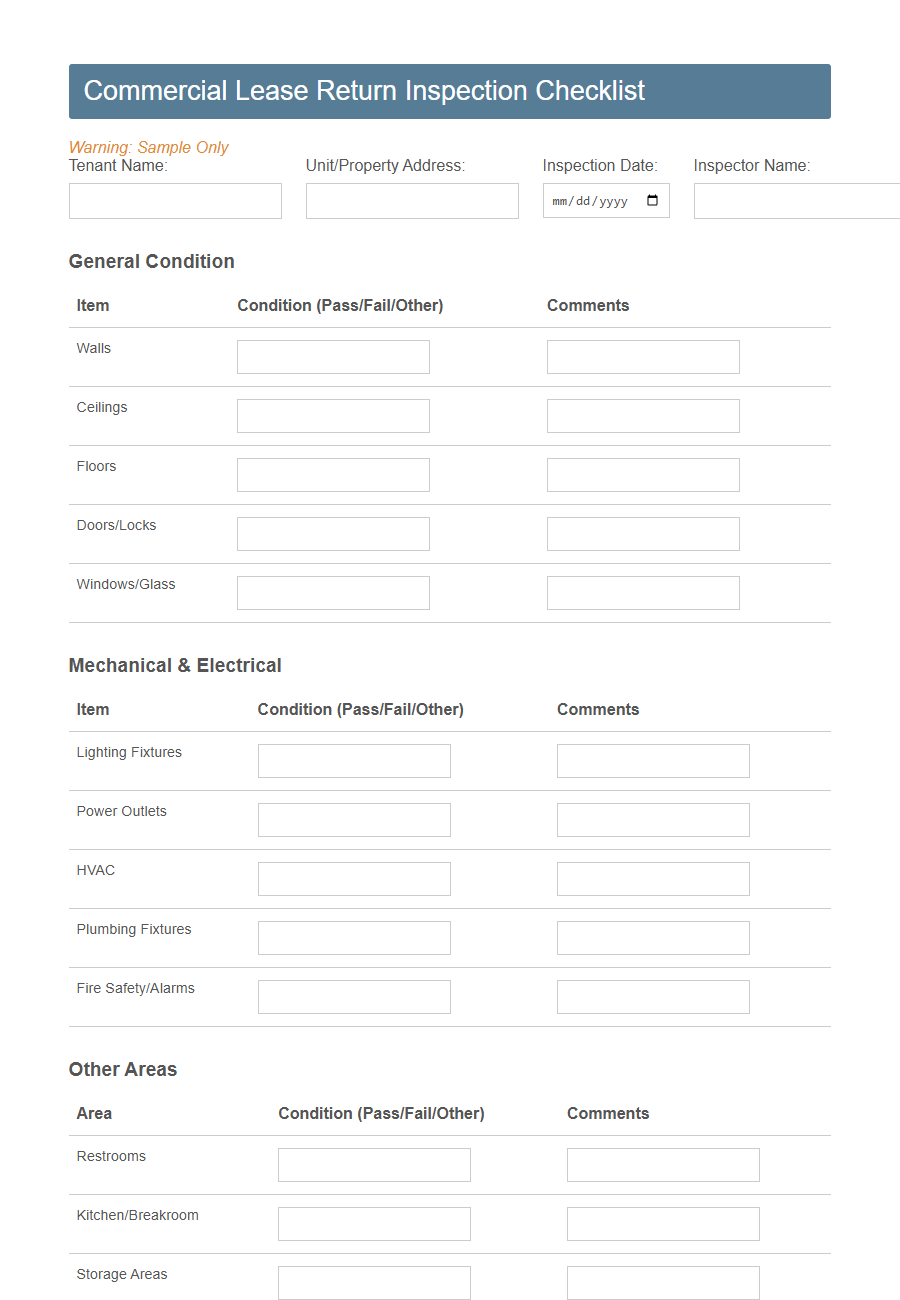Click the Tenant Name input field
900x1300 pixels.
pyautogui.click(x=175, y=201)
